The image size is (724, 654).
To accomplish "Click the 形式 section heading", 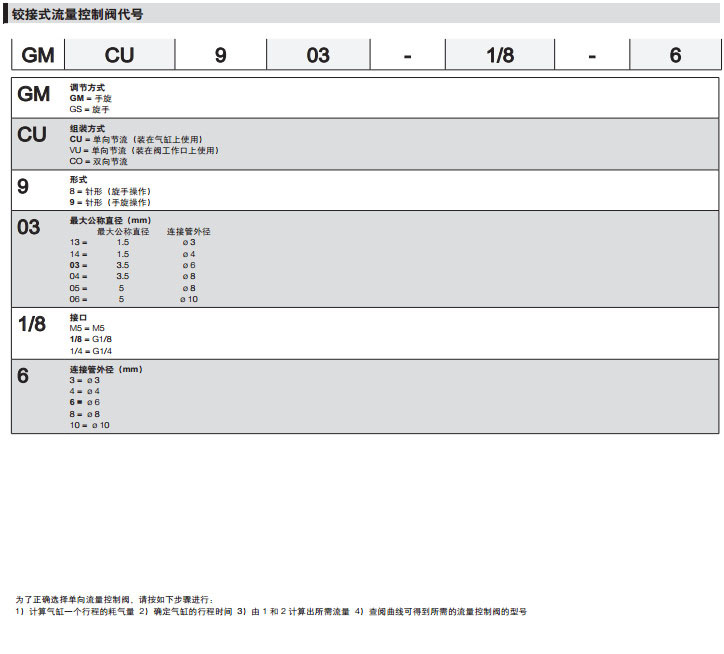I will click(78, 181).
